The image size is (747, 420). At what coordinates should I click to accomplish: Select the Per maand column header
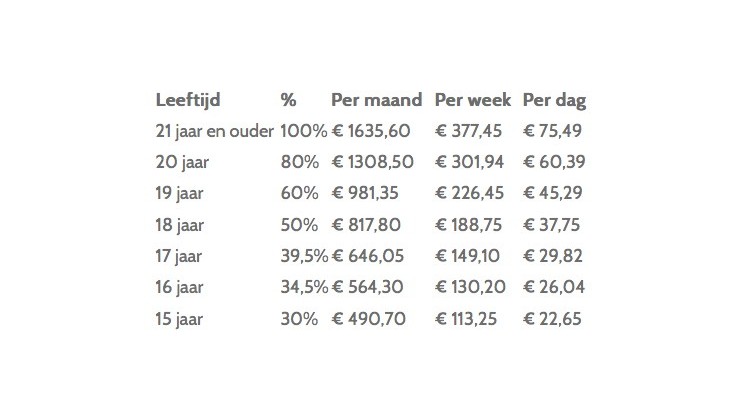pyautogui.click(x=376, y=100)
